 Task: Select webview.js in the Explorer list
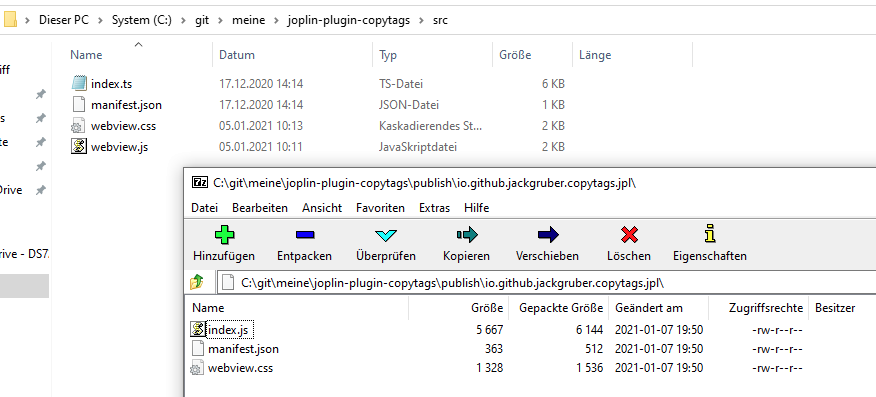119,147
